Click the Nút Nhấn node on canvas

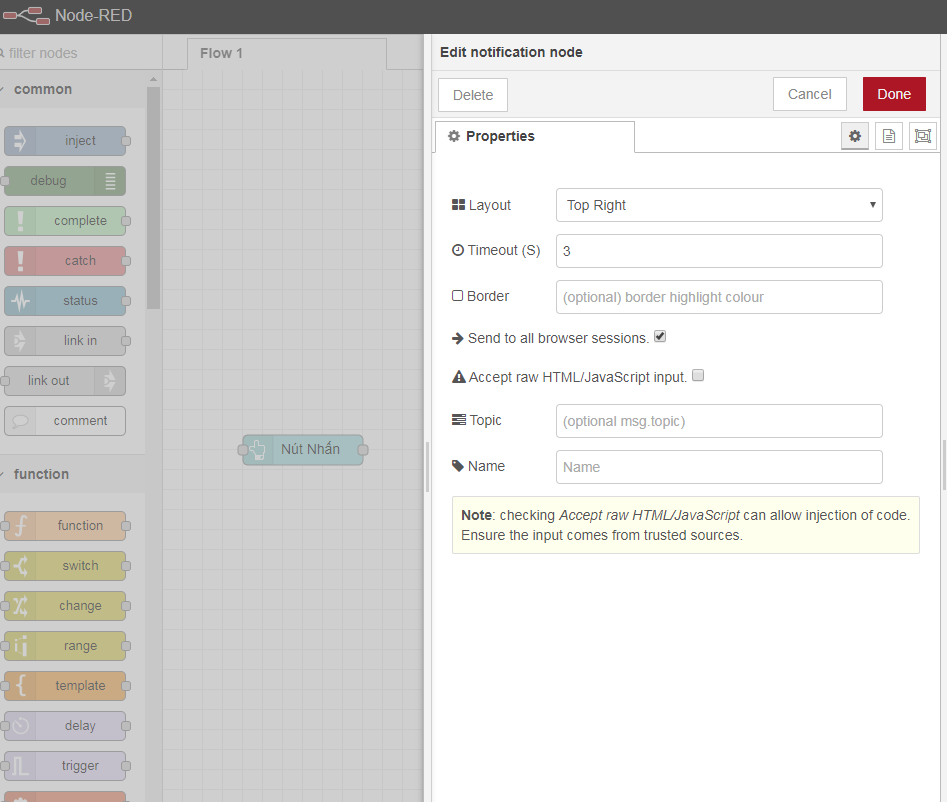303,449
